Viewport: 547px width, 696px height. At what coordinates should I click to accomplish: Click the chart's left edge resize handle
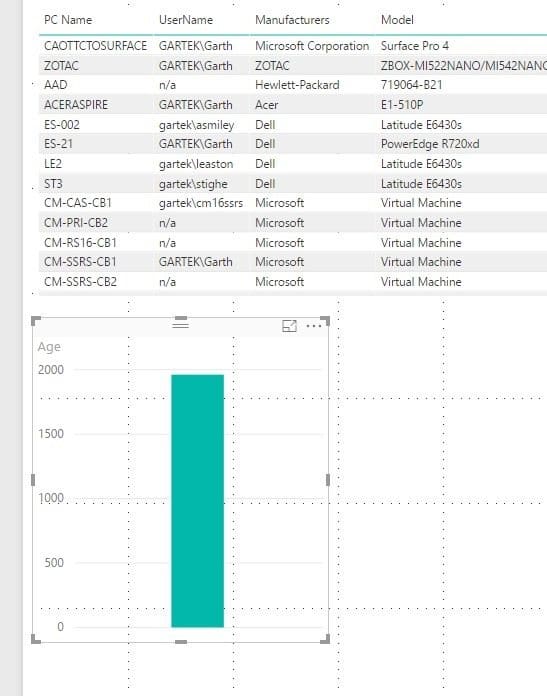click(33, 480)
